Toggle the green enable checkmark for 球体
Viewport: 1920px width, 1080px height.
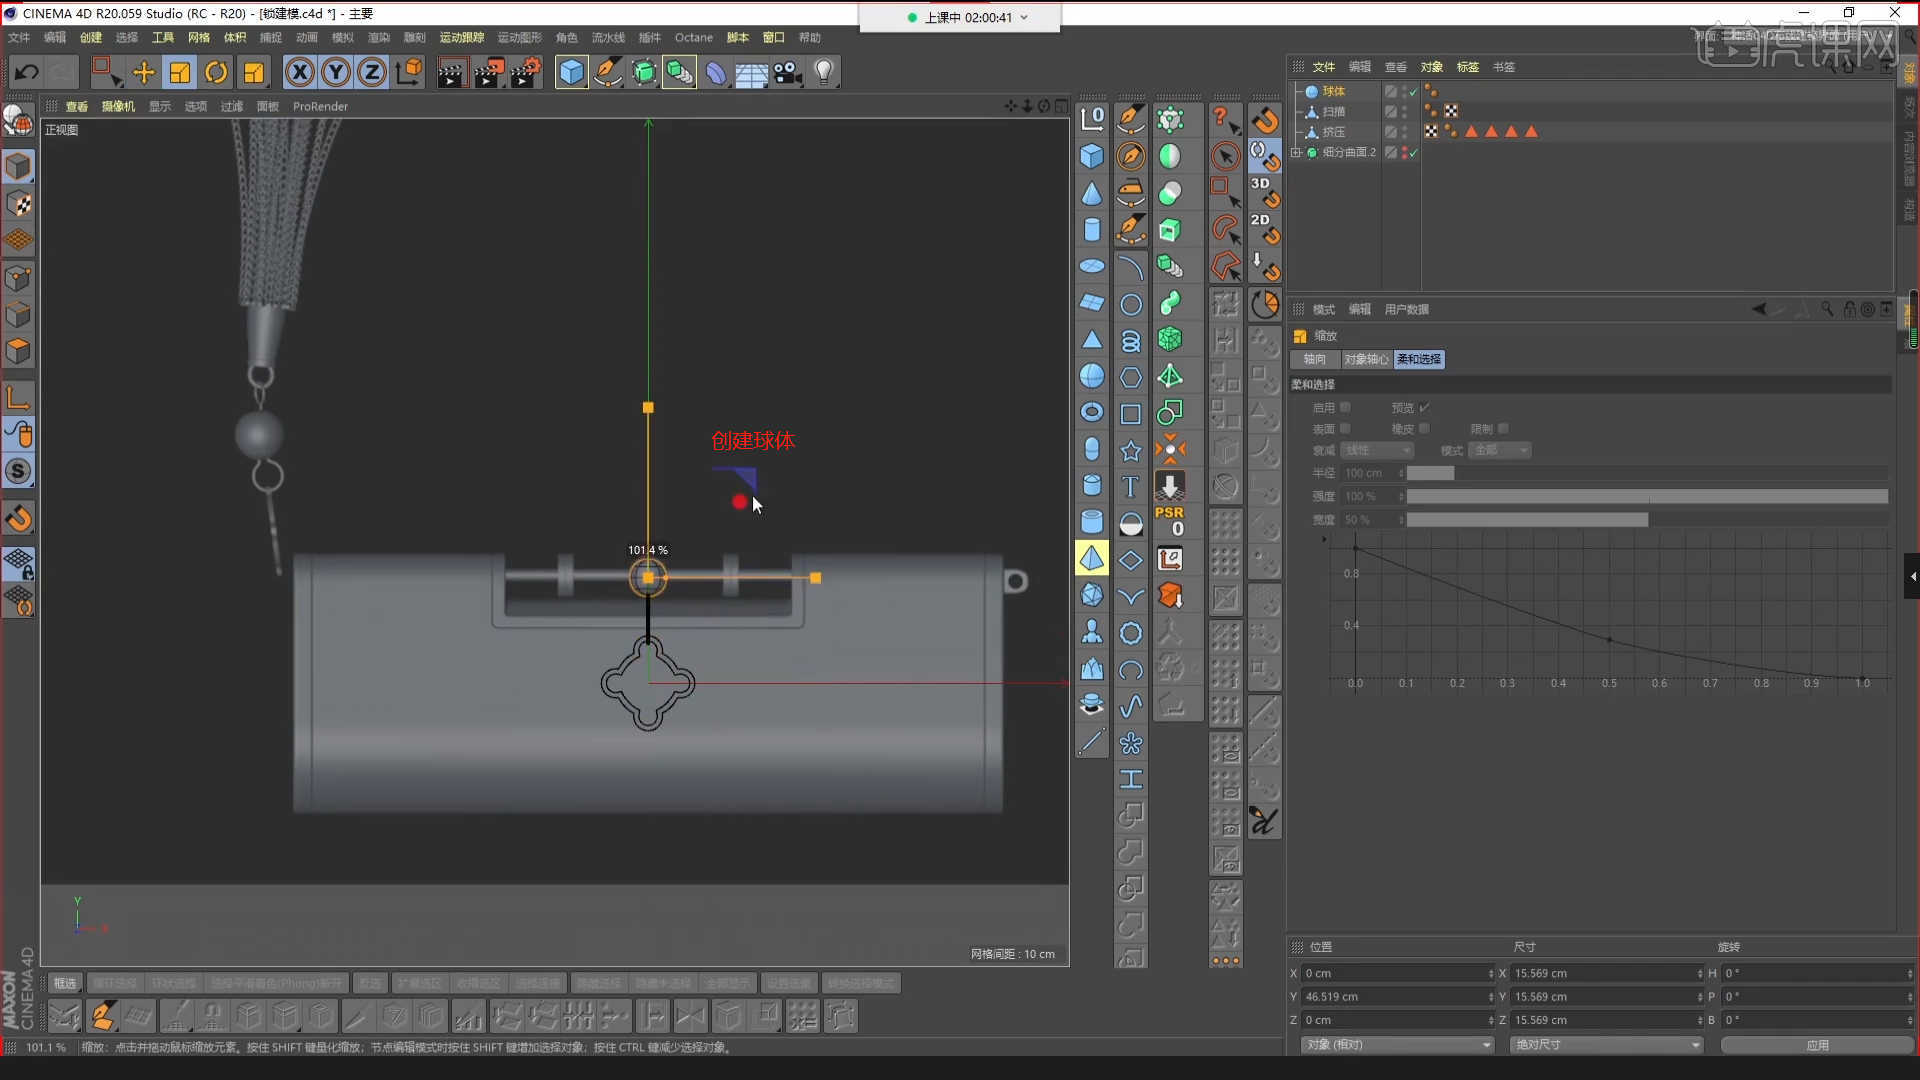[x=1413, y=91]
